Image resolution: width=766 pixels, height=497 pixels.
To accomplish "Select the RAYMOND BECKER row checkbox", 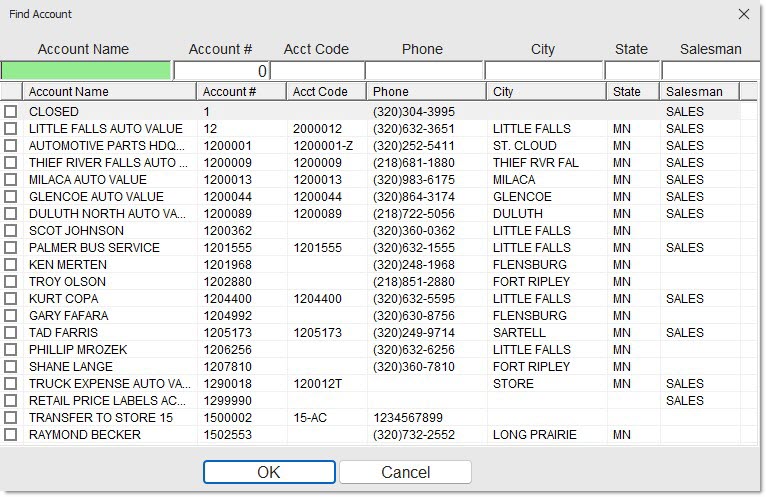I will click(11, 435).
